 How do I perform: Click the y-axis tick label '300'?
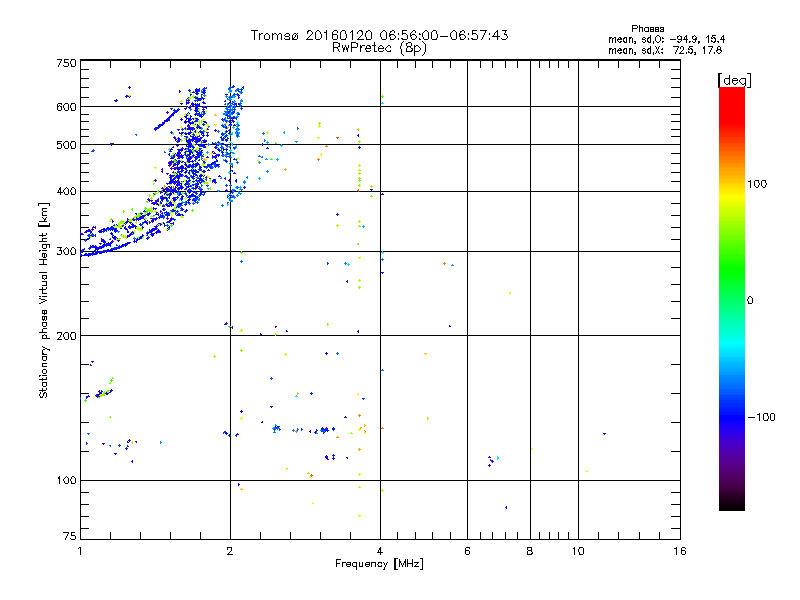click(x=66, y=252)
